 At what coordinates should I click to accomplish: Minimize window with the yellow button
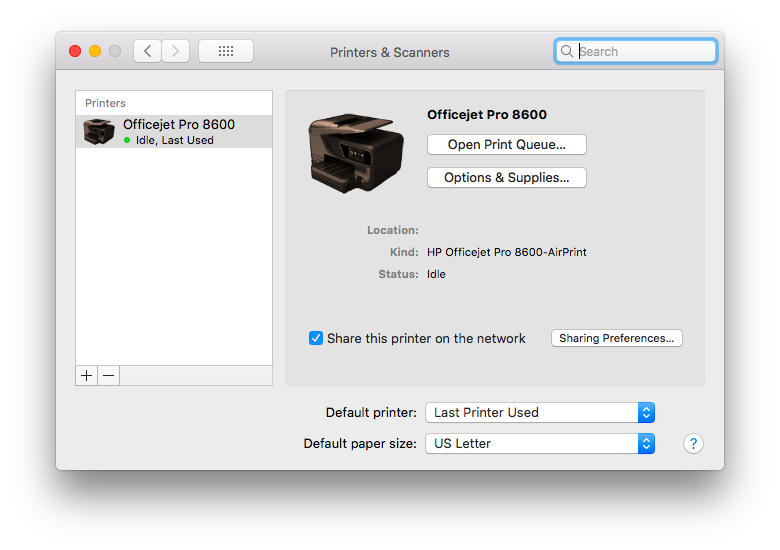click(x=95, y=51)
